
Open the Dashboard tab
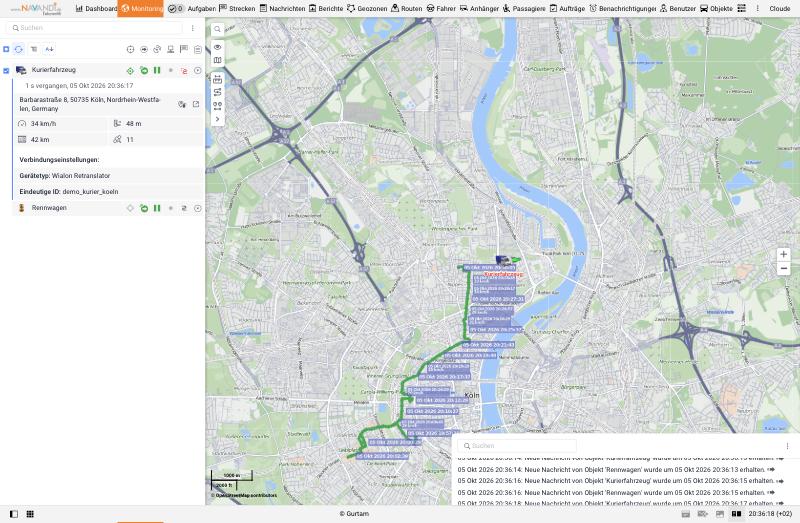point(96,9)
